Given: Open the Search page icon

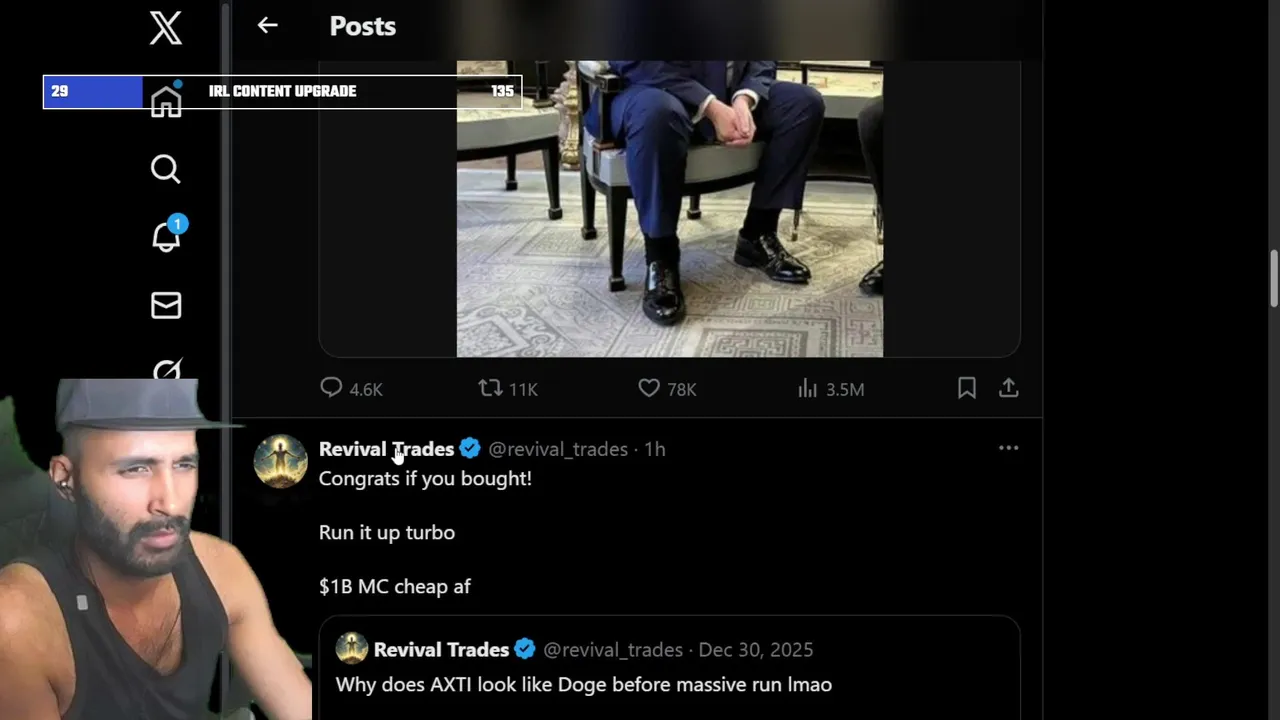Looking at the screenshot, I should tap(166, 169).
